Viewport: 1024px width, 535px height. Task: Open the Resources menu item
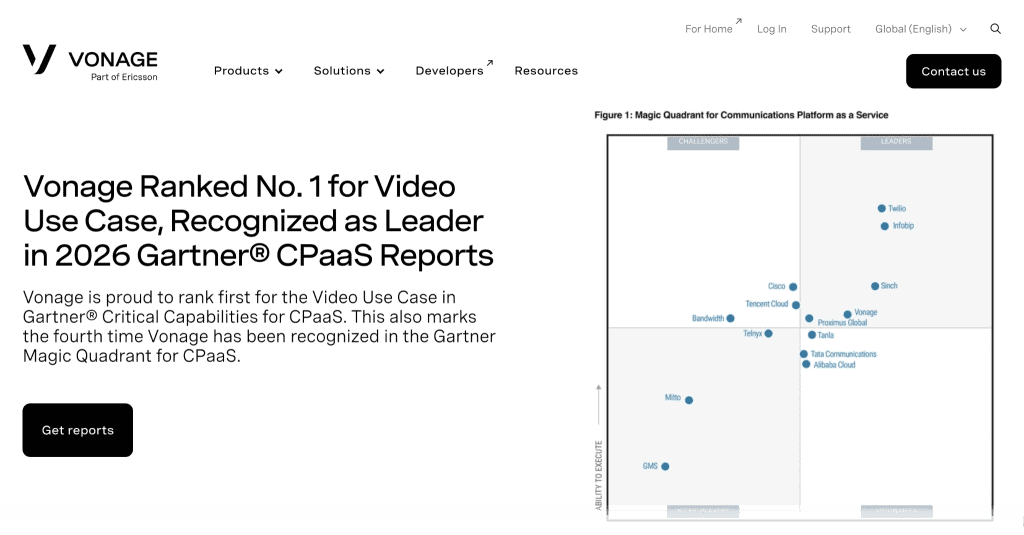(x=546, y=71)
